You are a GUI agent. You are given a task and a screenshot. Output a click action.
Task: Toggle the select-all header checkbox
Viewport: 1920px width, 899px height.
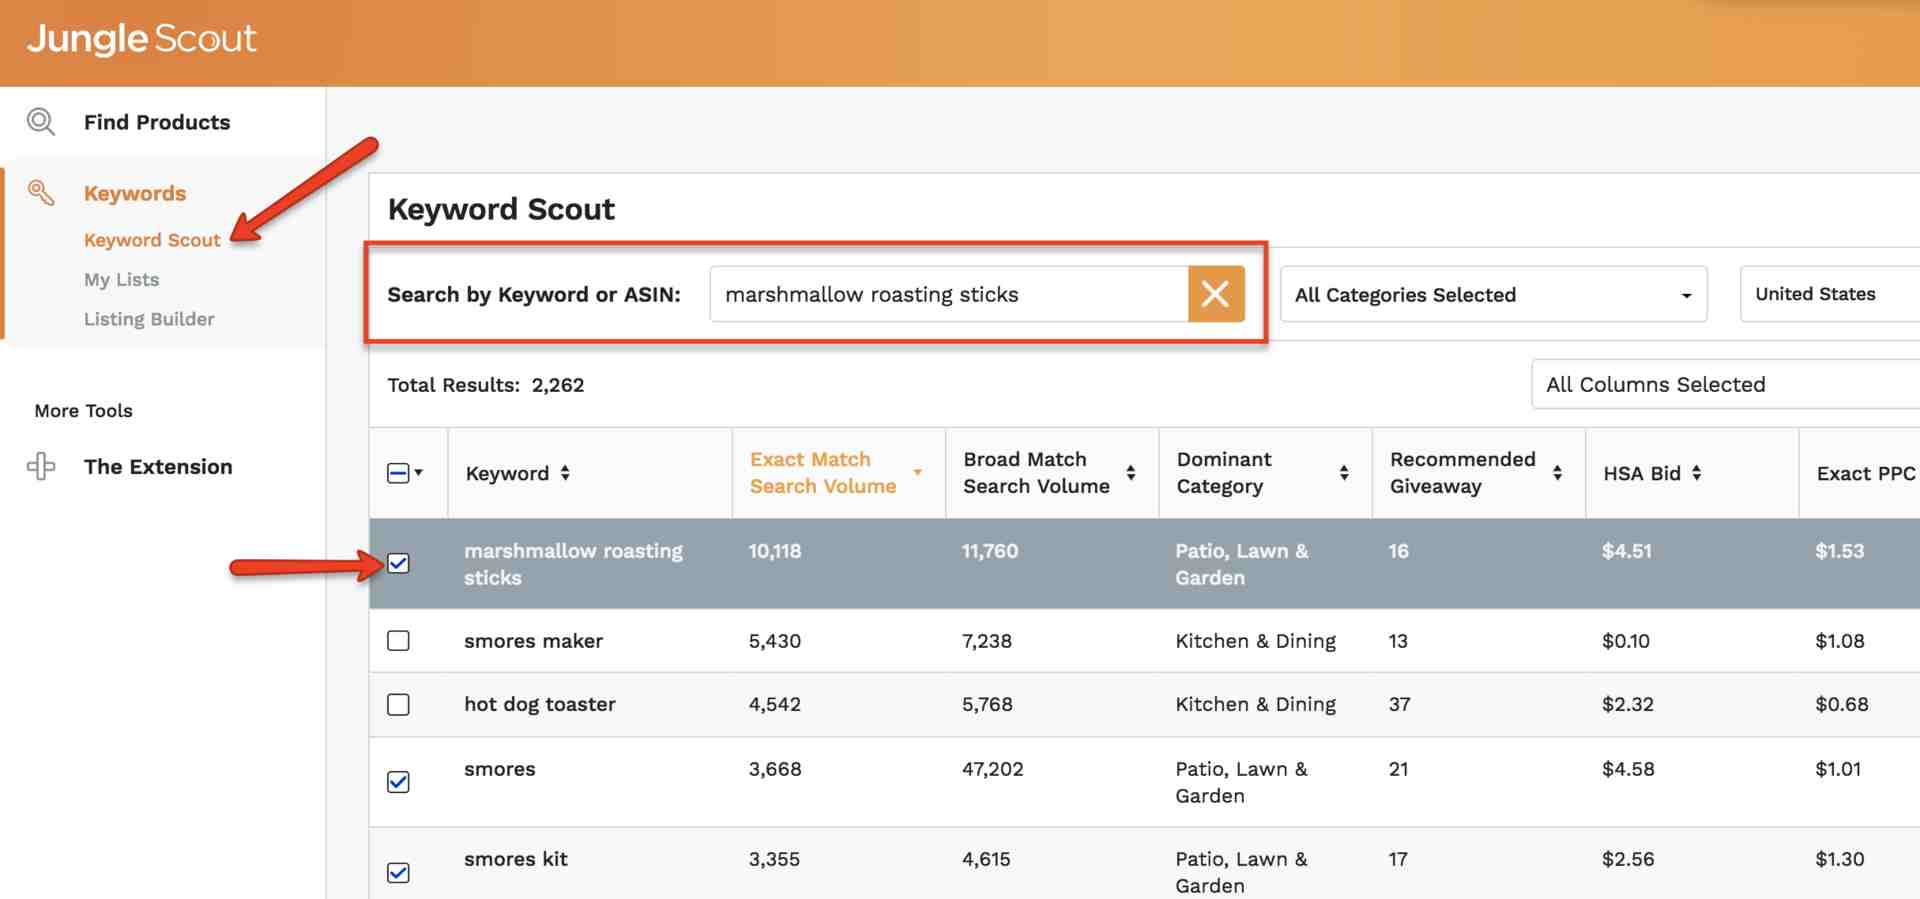click(397, 473)
